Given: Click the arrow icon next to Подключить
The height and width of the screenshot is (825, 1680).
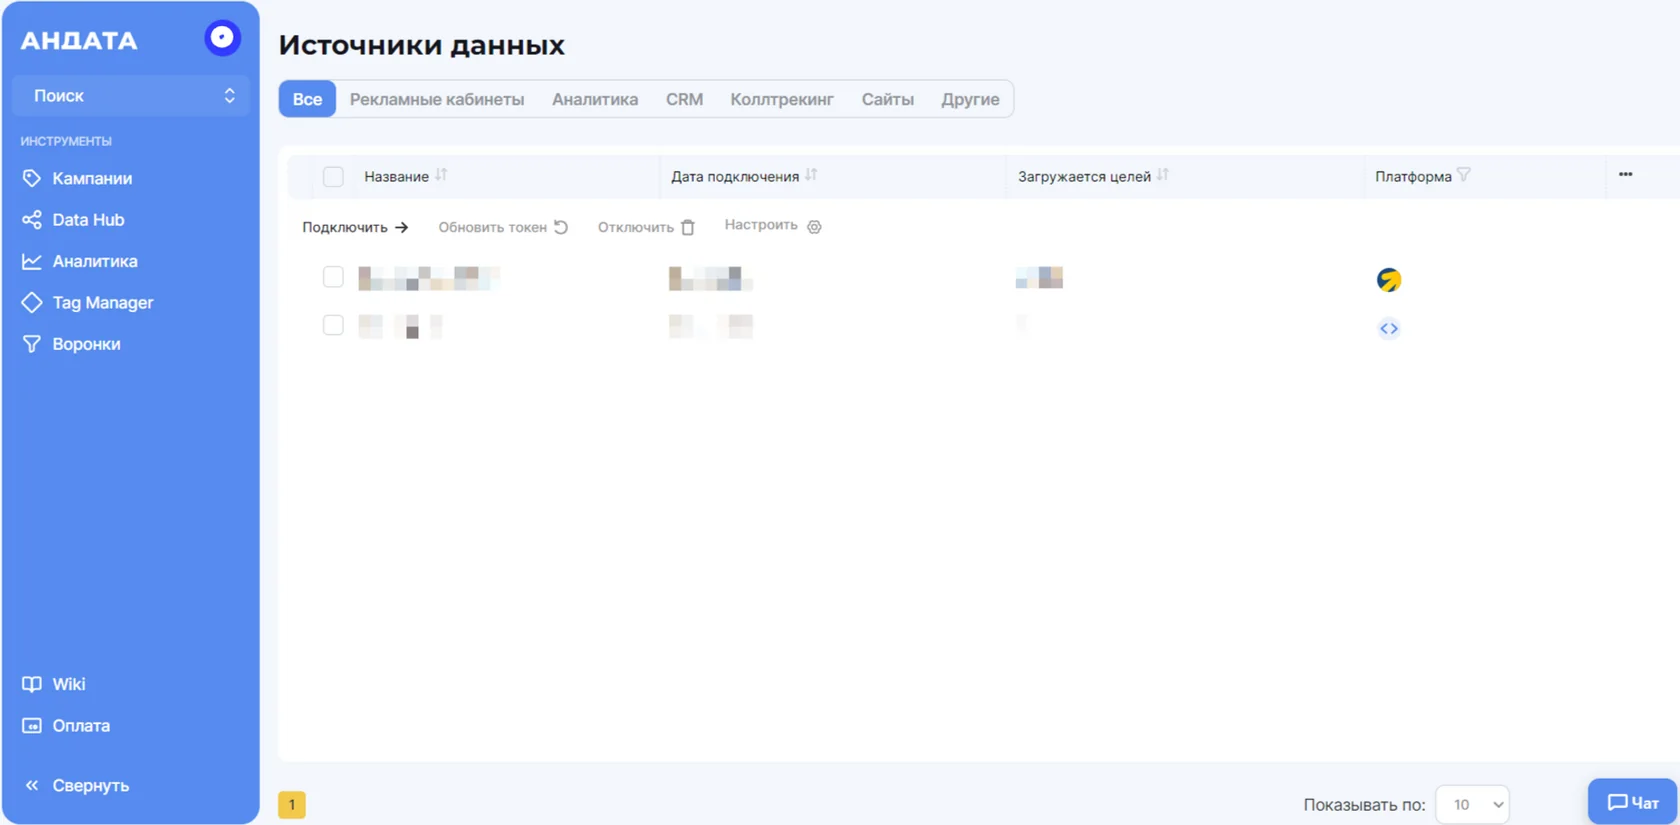Looking at the screenshot, I should pyautogui.click(x=402, y=228).
